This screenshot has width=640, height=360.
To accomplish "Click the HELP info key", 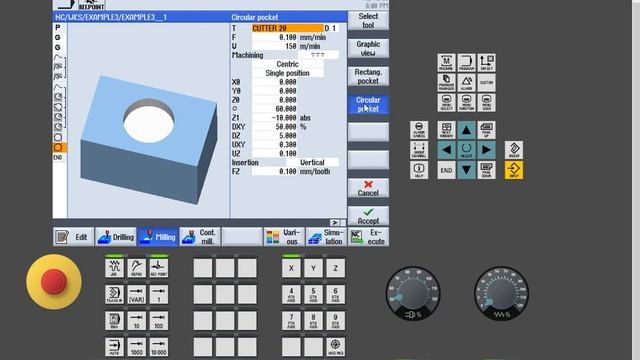I will [419, 170].
